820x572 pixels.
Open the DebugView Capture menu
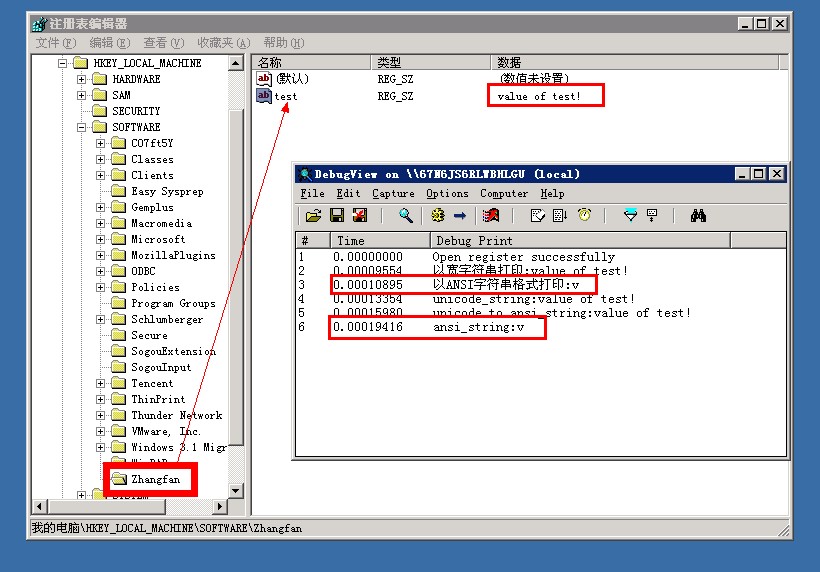[393, 193]
